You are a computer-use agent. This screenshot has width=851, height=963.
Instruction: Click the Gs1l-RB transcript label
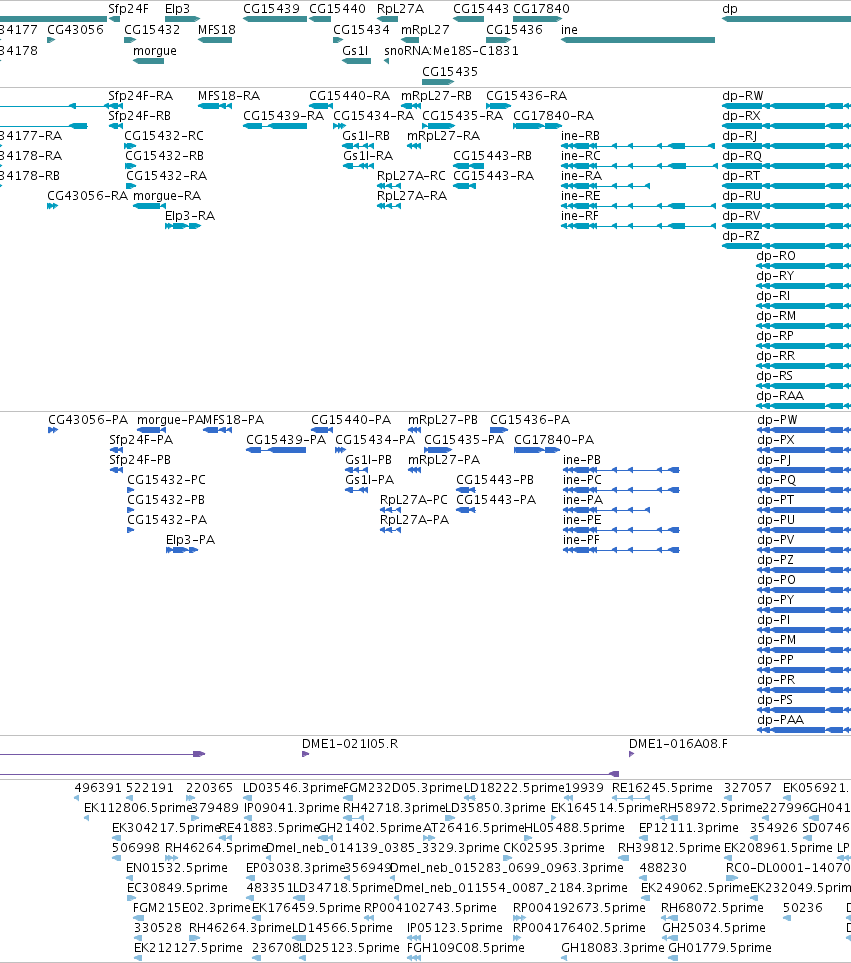[366, 136]
